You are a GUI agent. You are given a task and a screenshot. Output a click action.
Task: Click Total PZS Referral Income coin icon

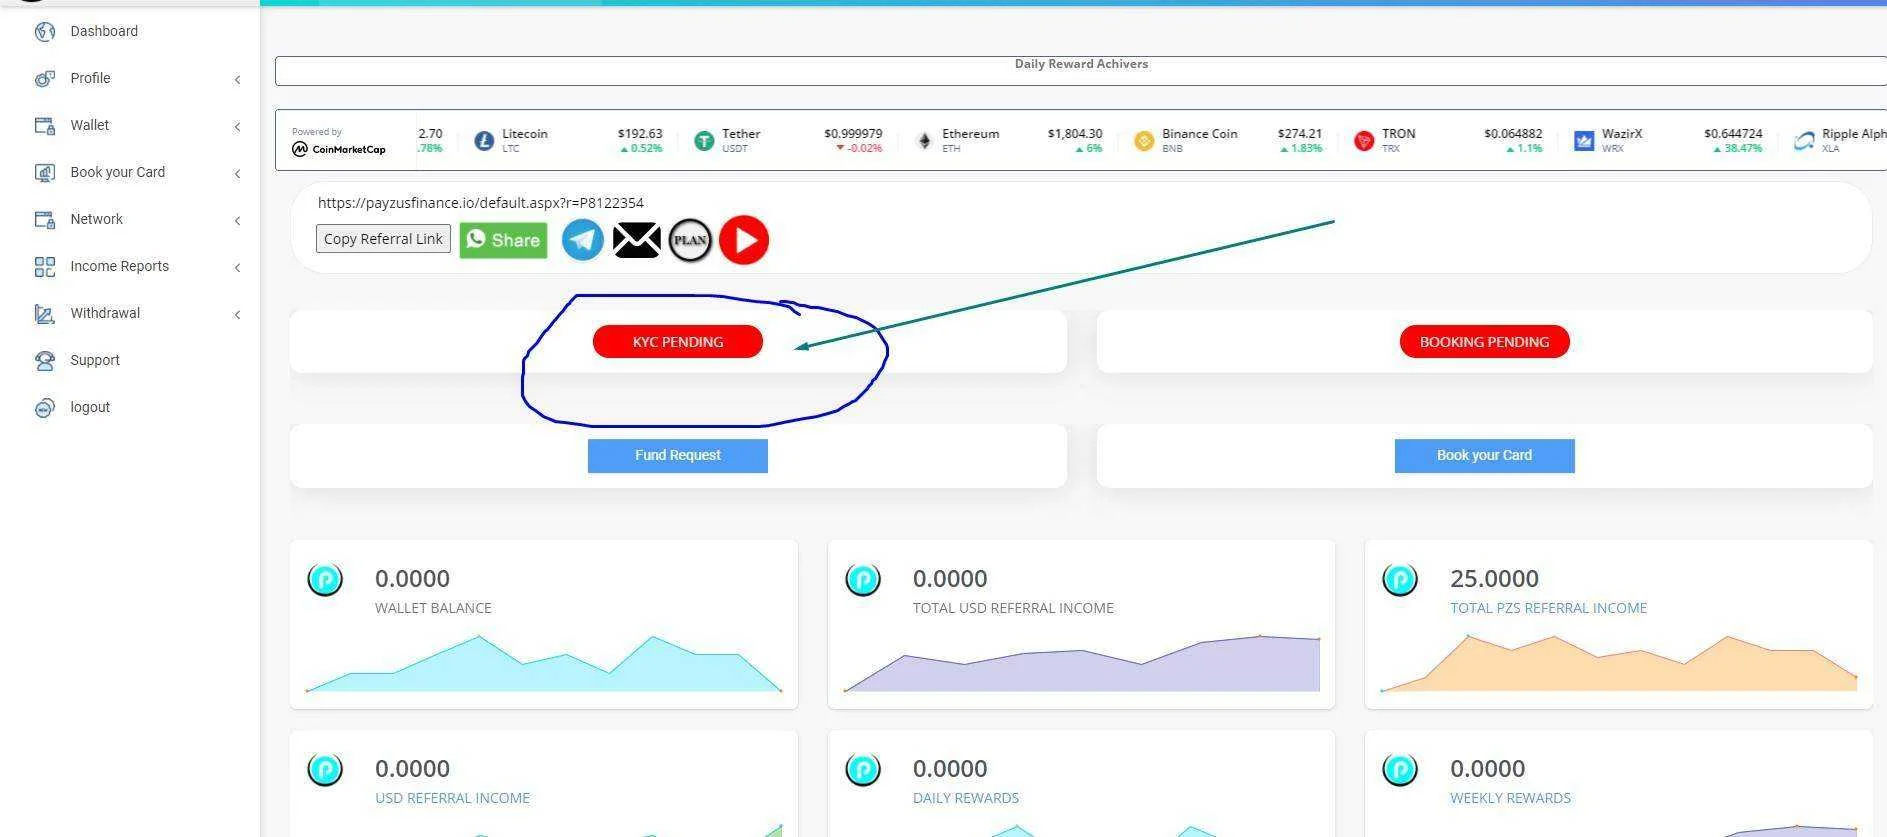pyautogui.click(x=1400, y=579)
